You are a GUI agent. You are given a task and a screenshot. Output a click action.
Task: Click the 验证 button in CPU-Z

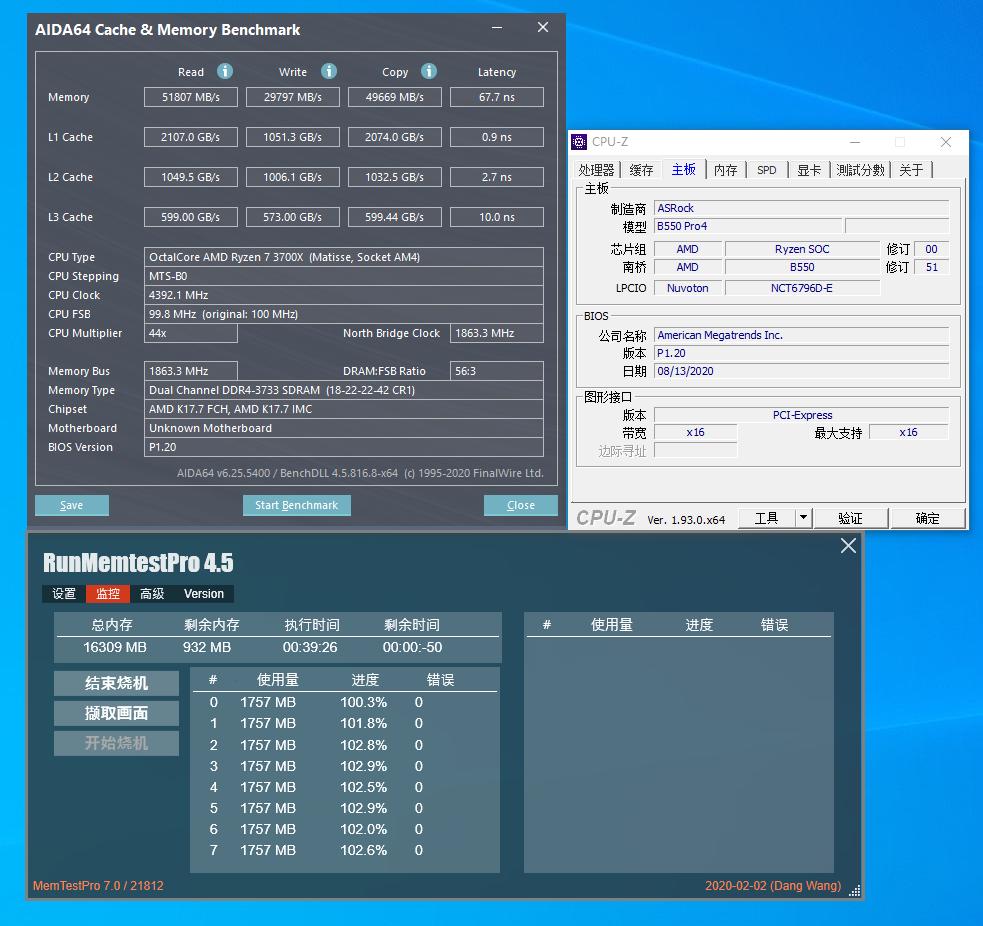(851, 518)
